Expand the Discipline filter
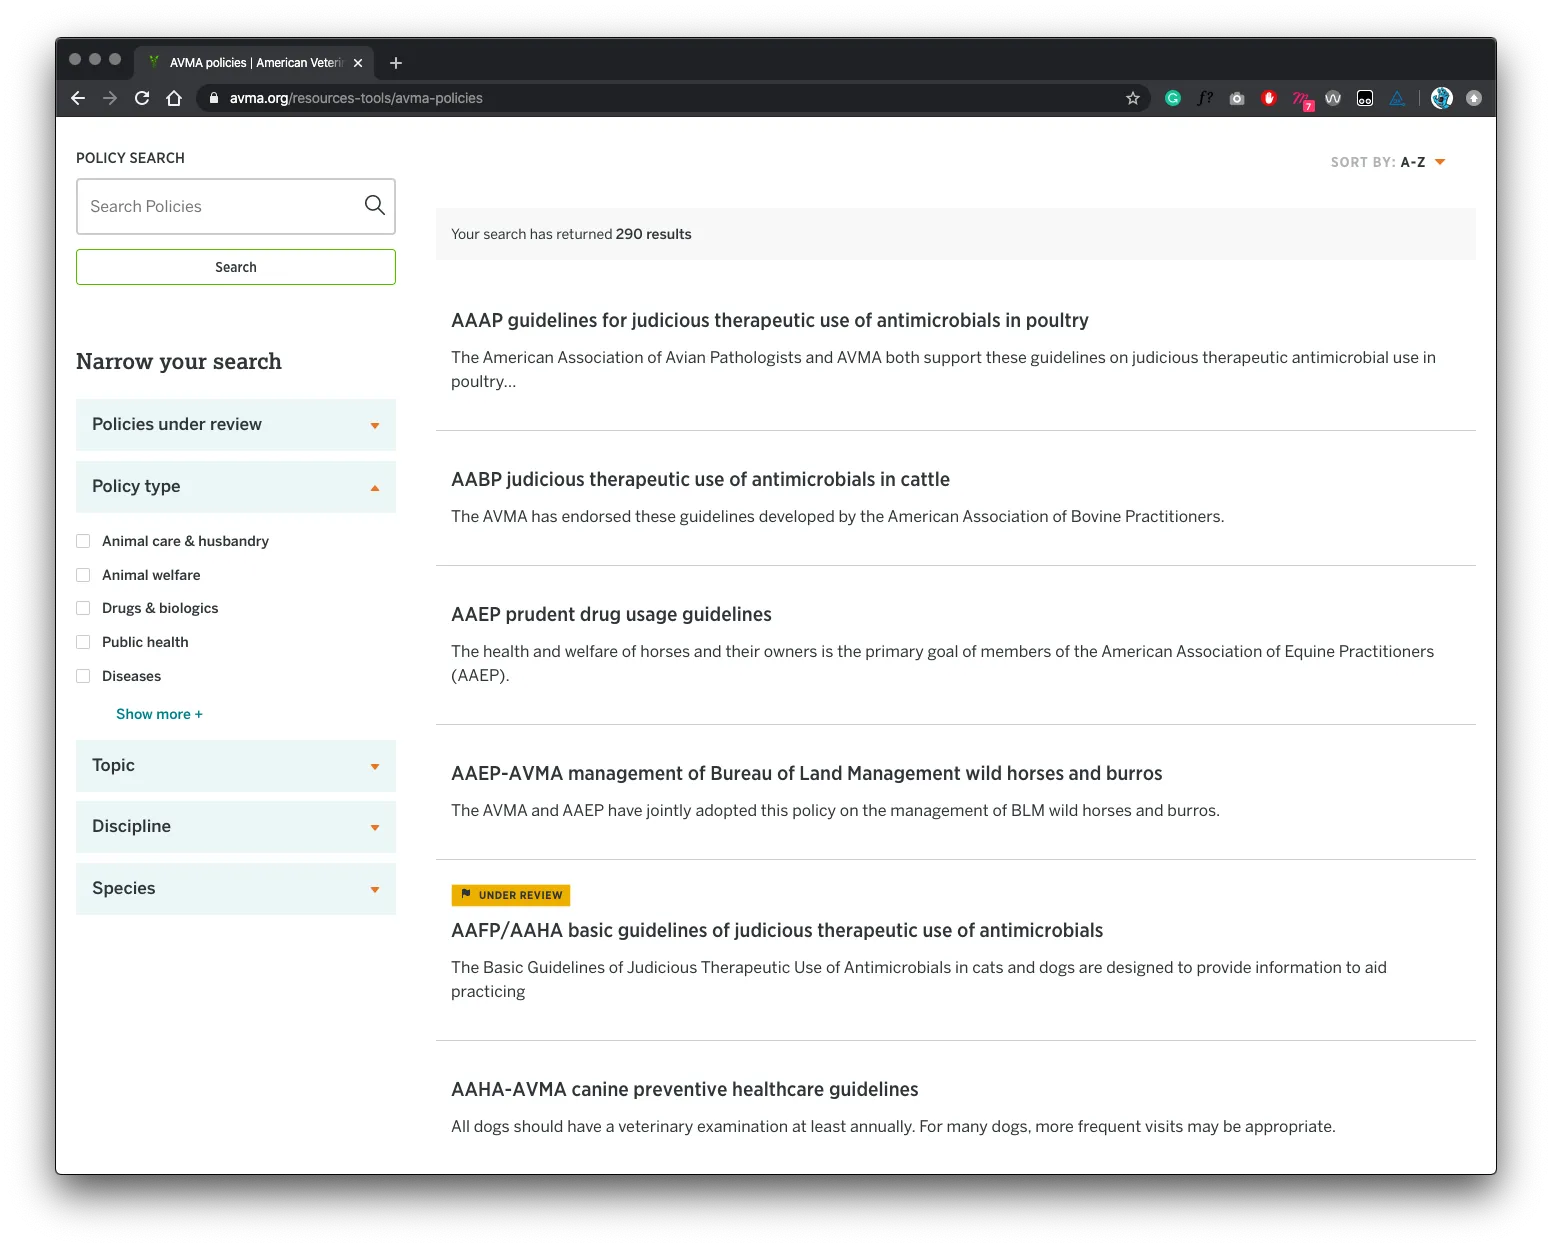This screenshot has height=1248, width=1552. click(236, 827)
